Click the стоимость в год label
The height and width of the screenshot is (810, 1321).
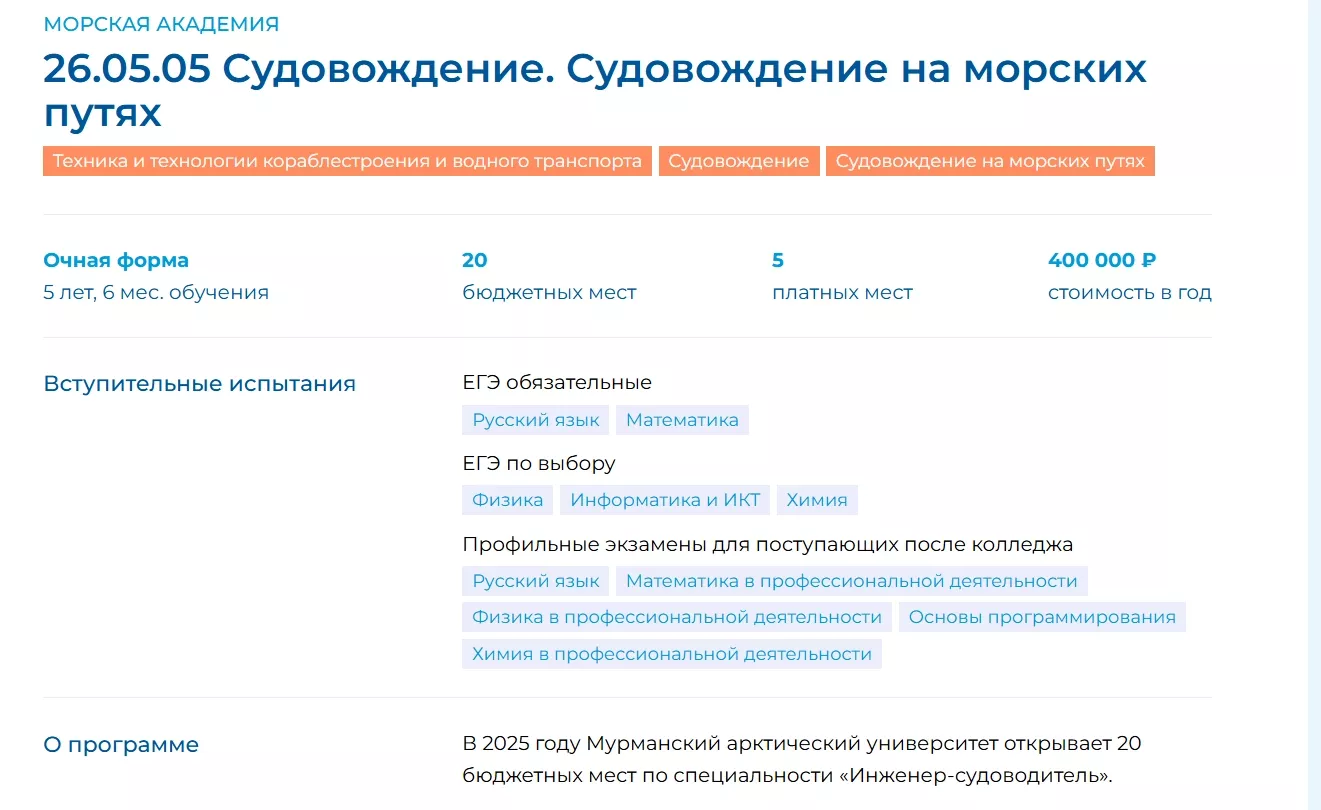pos(1130,293)
